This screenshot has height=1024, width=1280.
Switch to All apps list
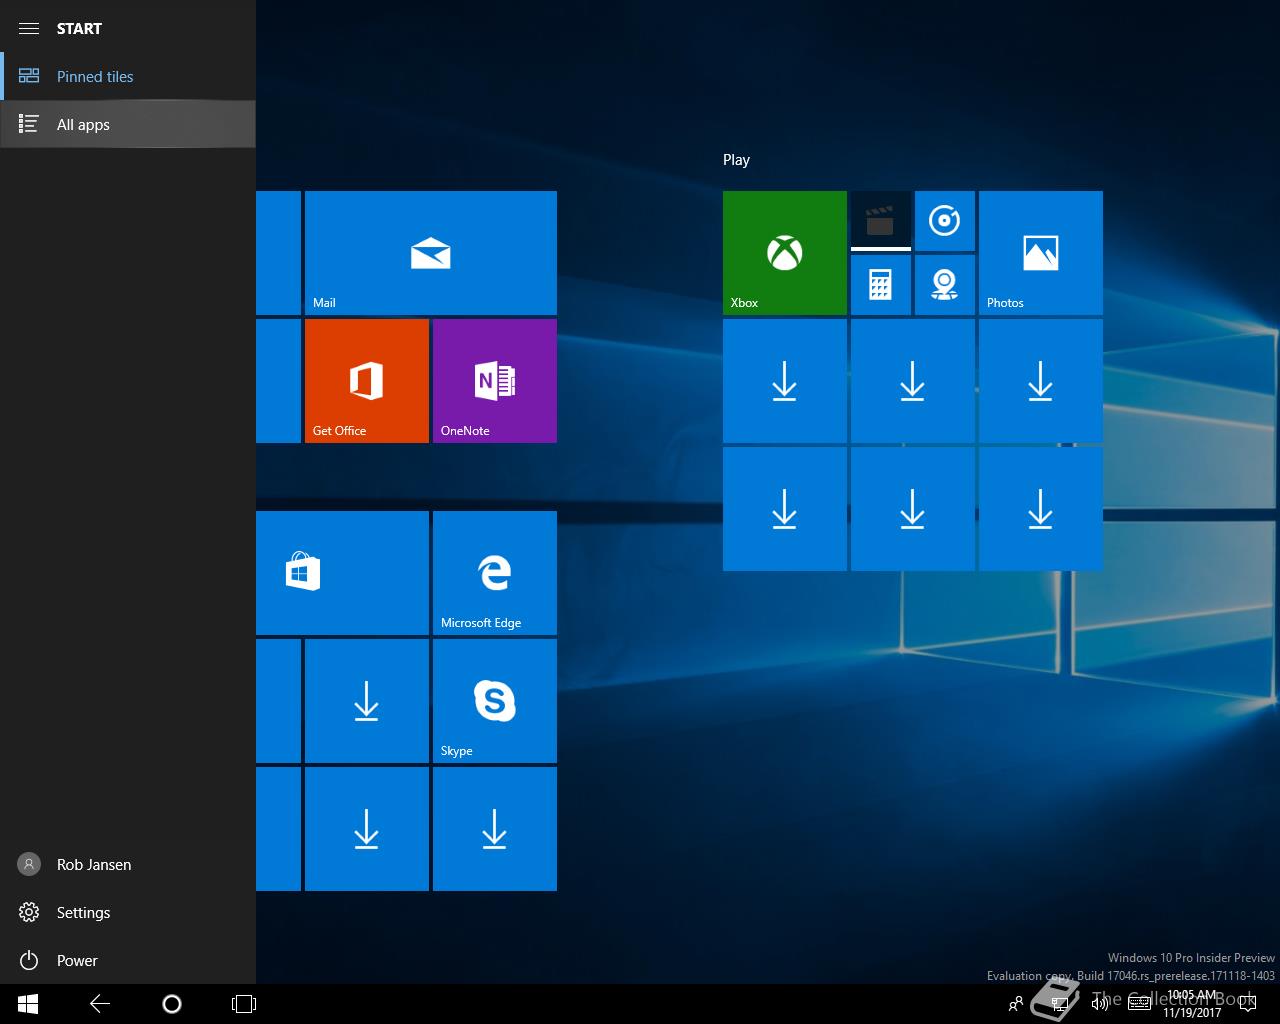(128, 124)
